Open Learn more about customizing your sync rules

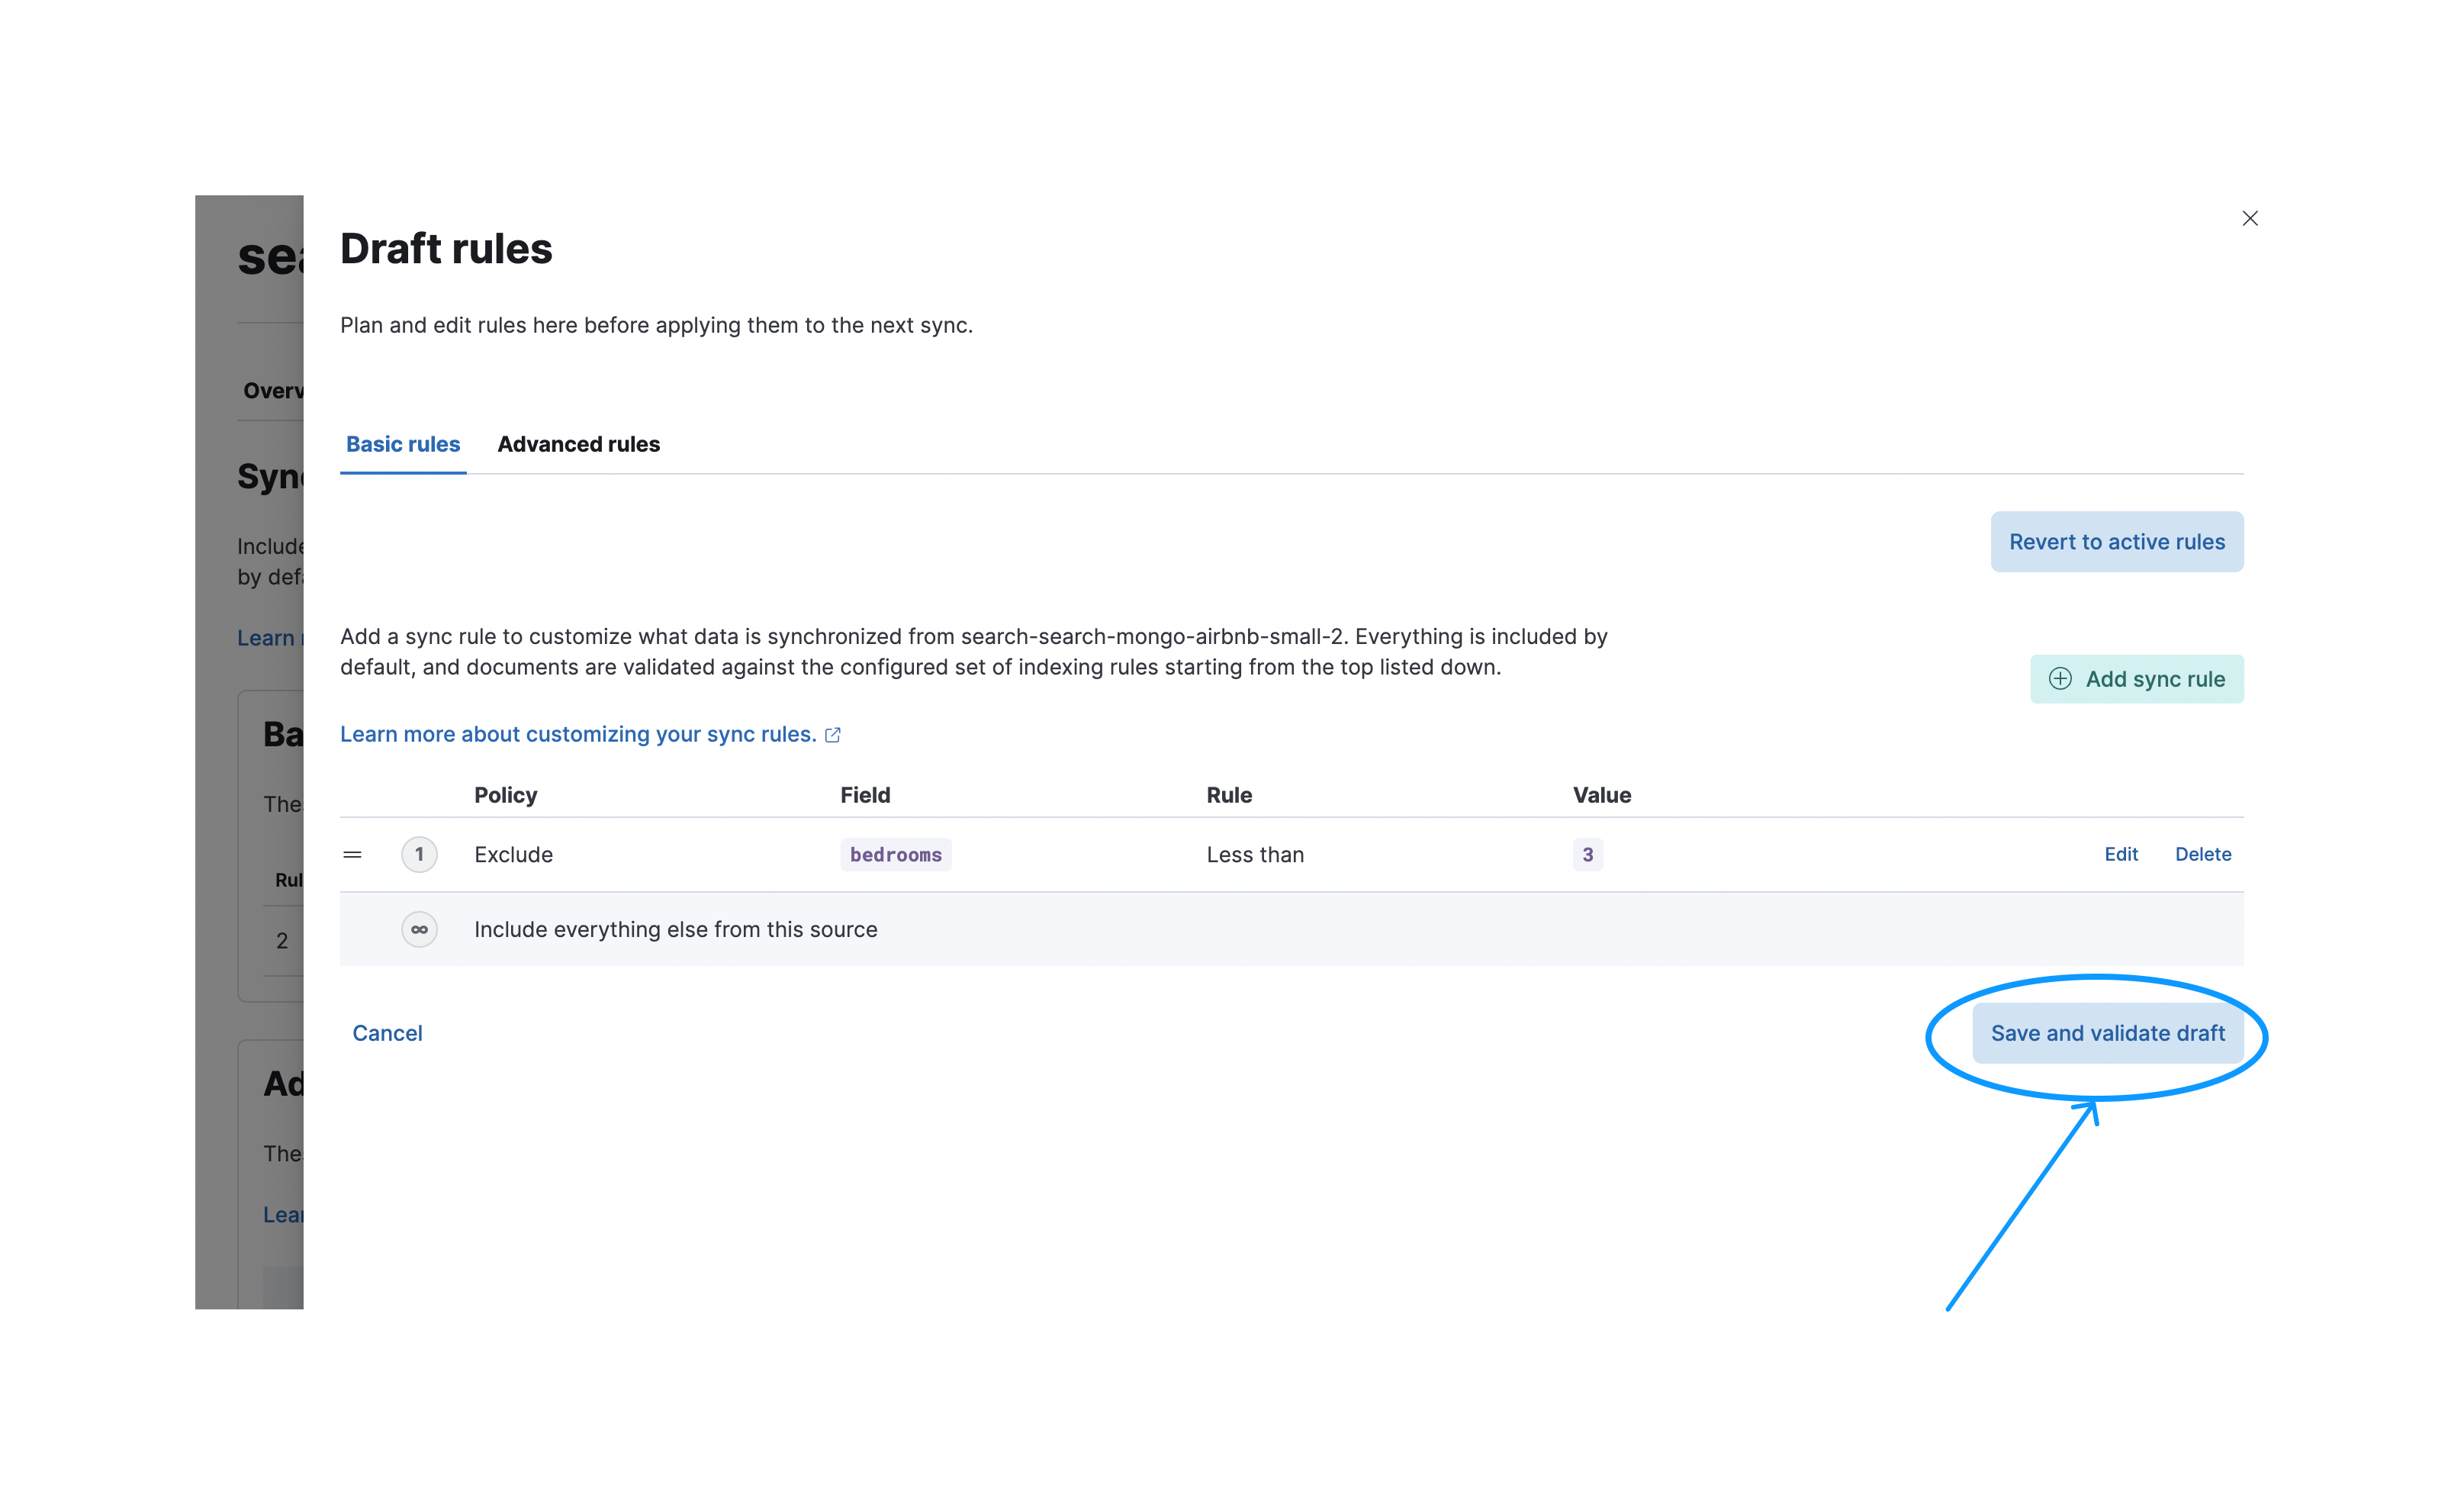click(578, 733)
